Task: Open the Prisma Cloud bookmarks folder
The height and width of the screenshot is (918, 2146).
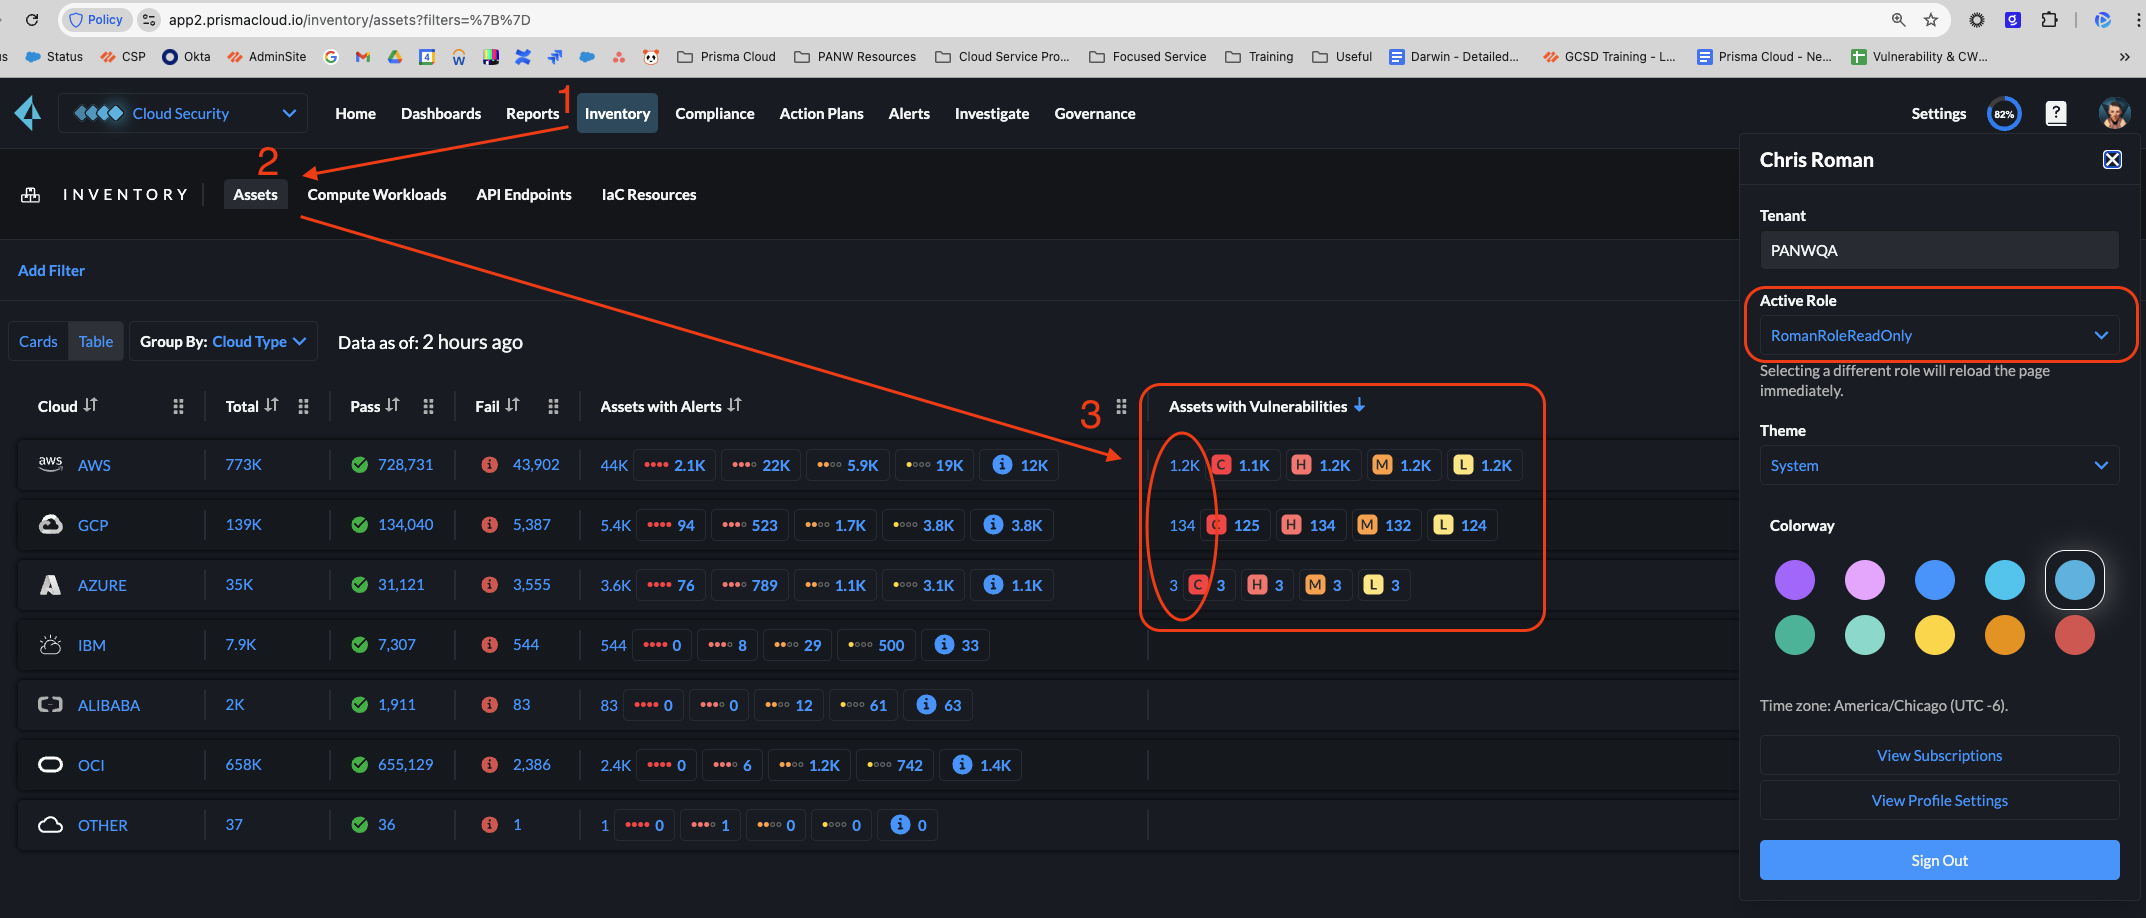Action: 727,57
